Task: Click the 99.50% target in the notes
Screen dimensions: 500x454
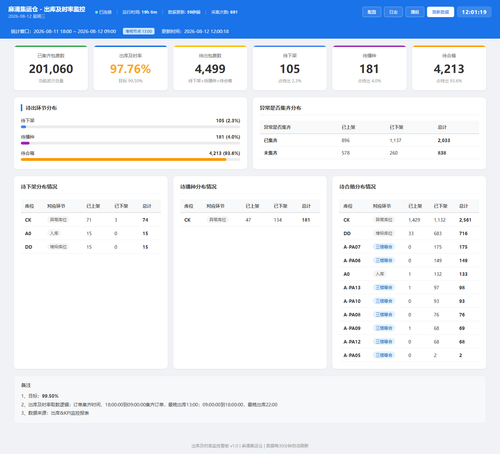Action: coord(50,396)
